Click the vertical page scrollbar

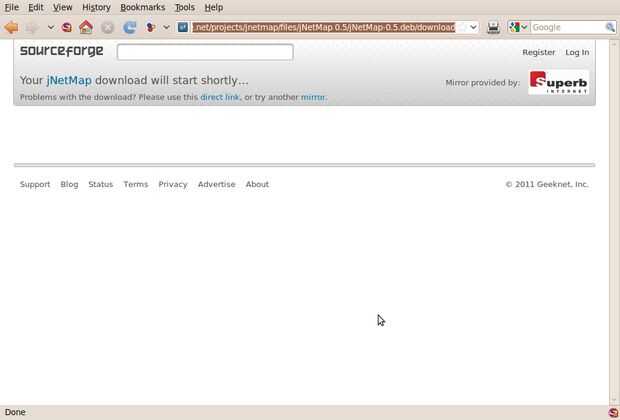point(614,222)
